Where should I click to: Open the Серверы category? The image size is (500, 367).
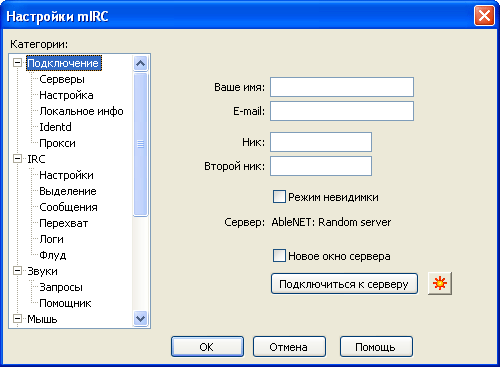pos(62,79)
